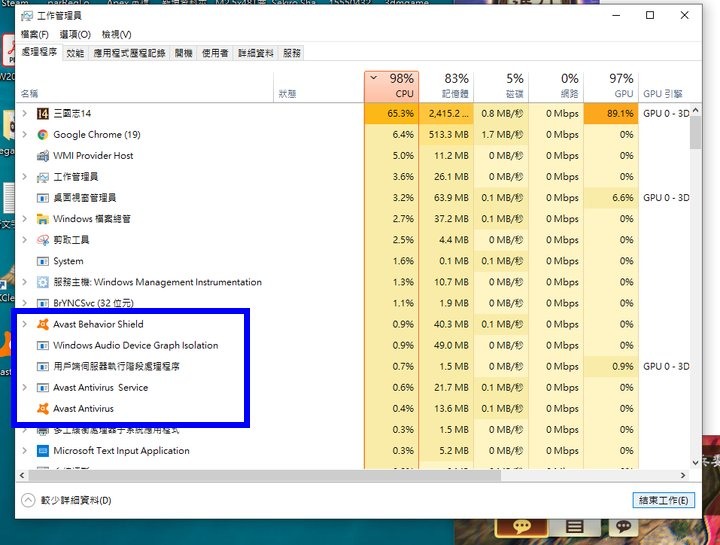The image size is (720, 545).
Task: Expand the 剪取工具 process row
Action: coord(25,240)
